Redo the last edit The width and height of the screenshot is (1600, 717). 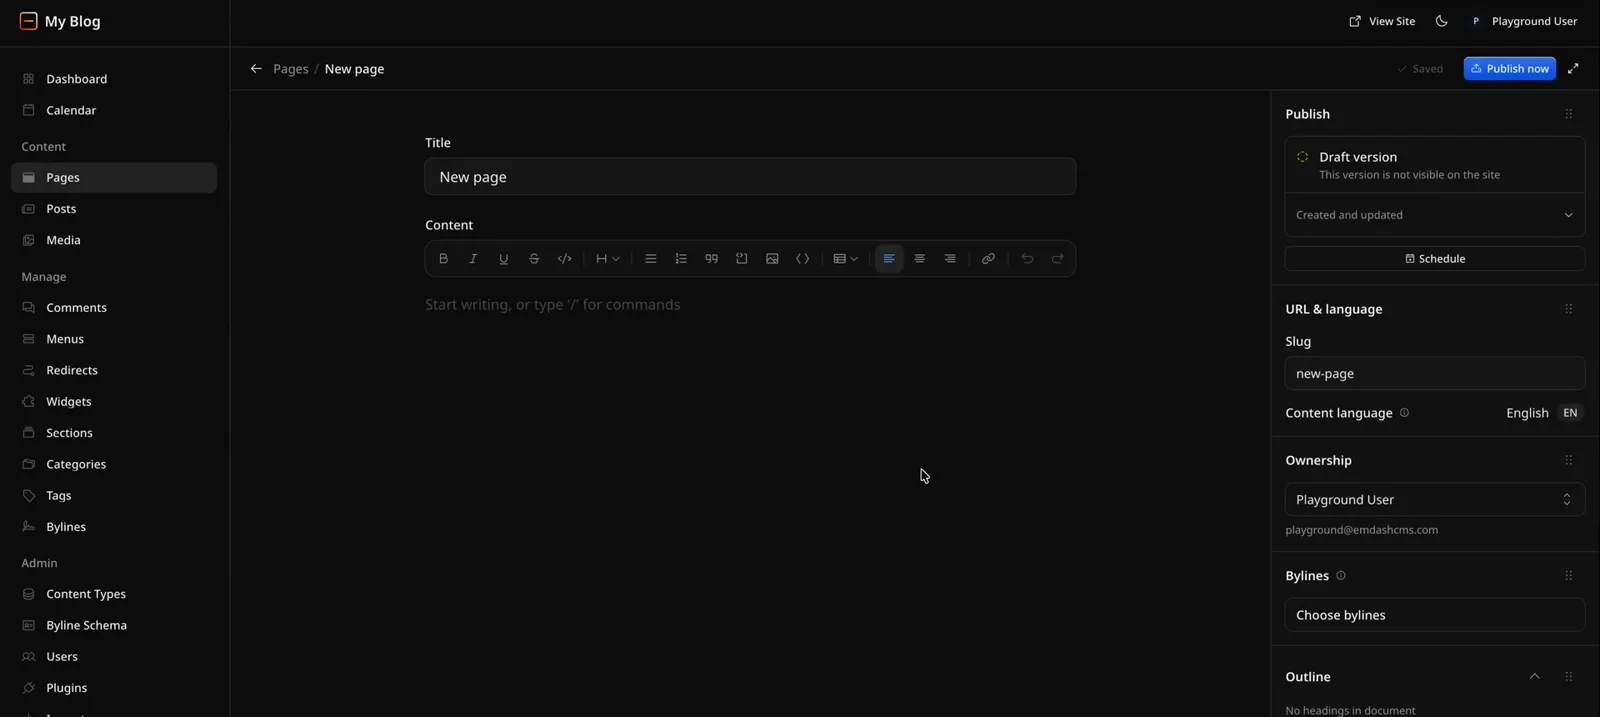[1057, 259]
